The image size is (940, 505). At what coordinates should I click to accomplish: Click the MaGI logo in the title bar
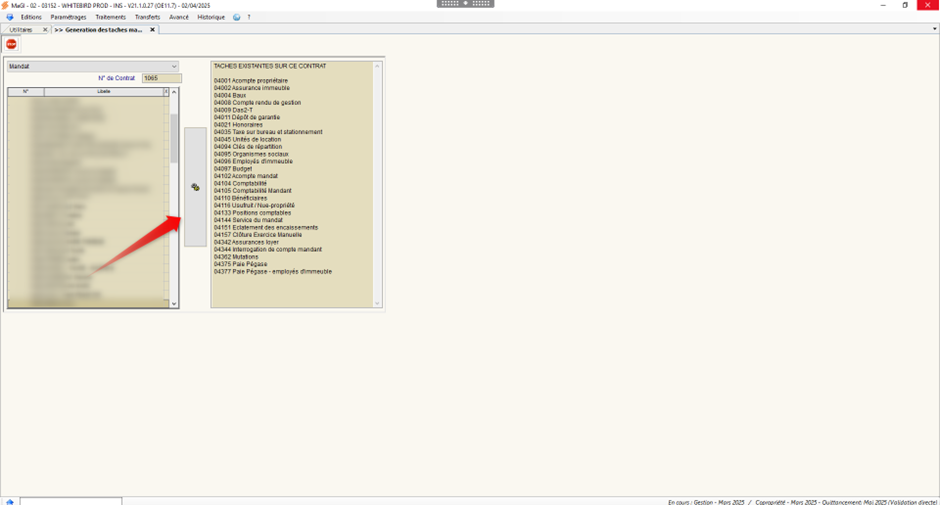(5, 5)
